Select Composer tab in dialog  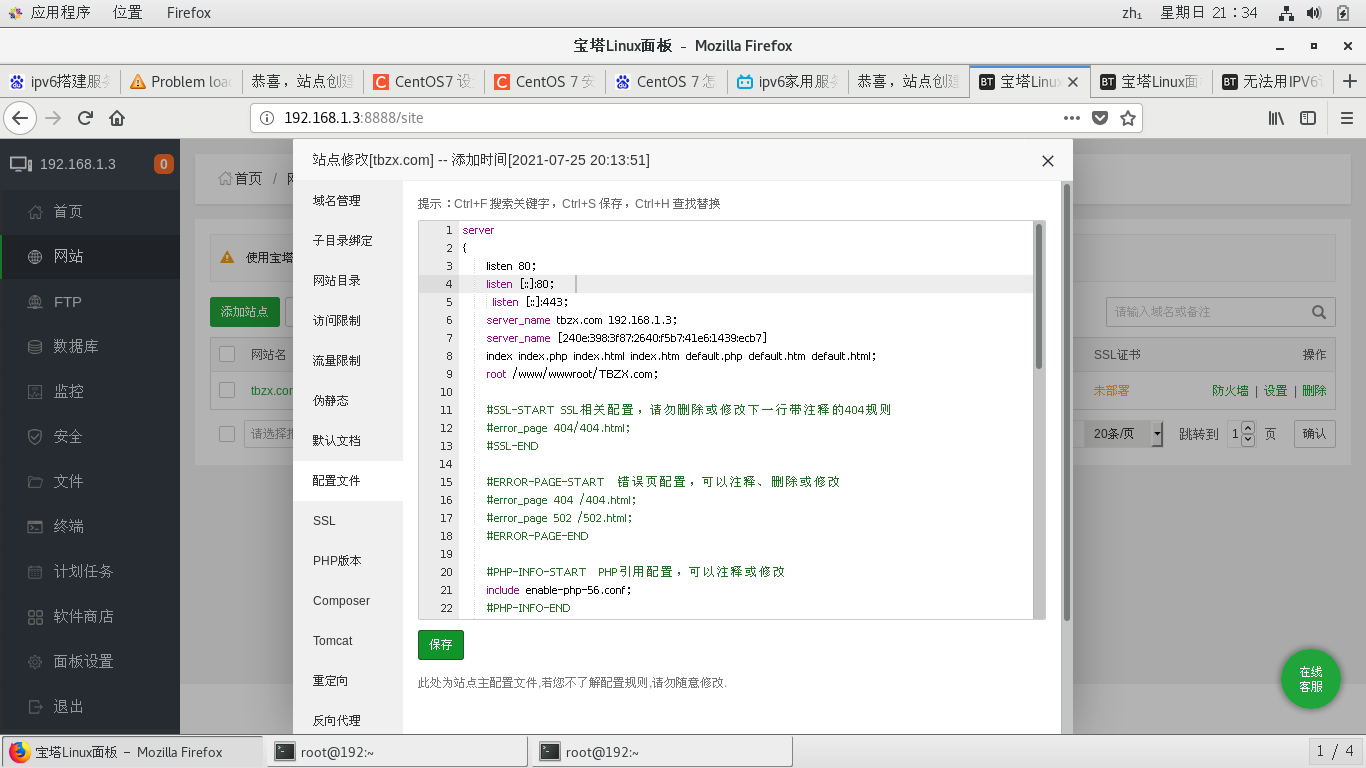[x=348, y=601]
